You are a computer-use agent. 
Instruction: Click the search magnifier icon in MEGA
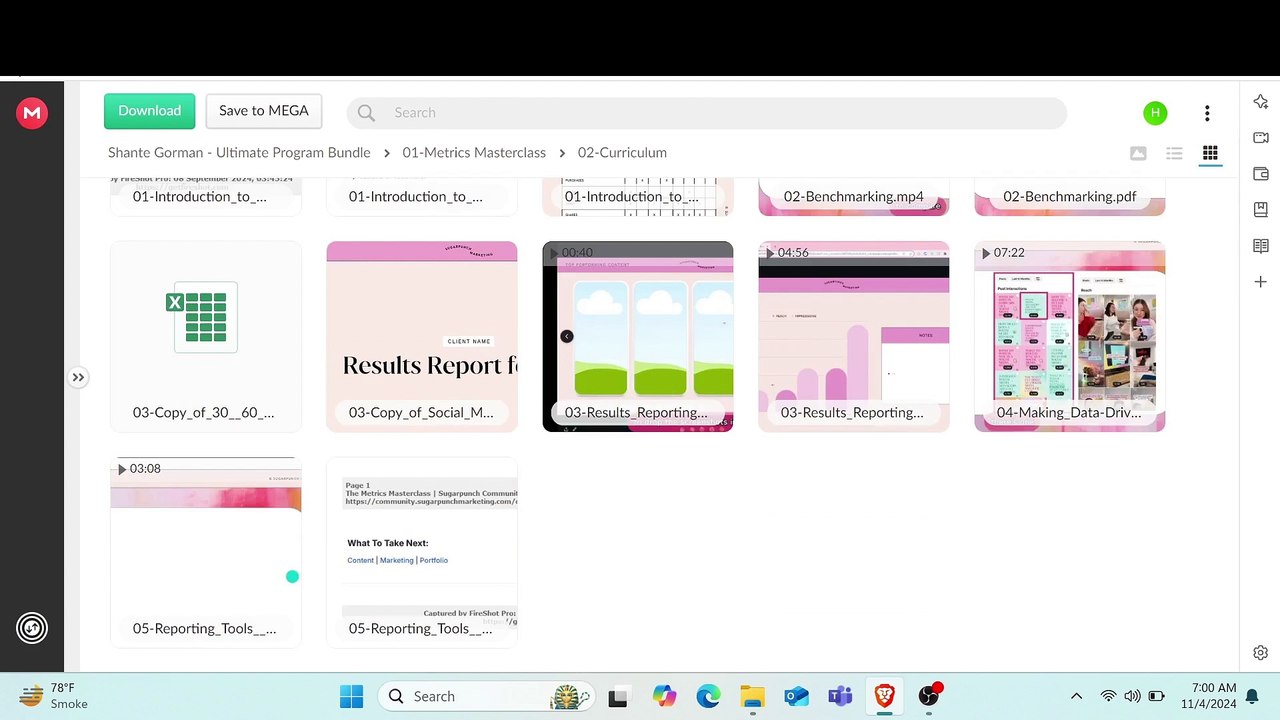point(366,113)
